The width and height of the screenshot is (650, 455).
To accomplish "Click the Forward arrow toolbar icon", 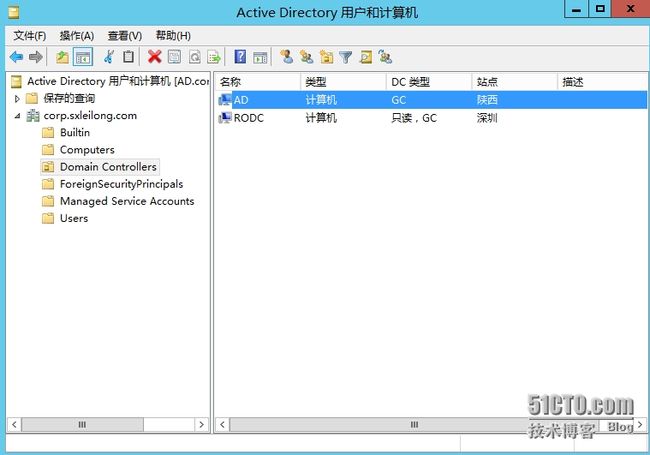I will pyautogui.click(x=36, y=57).
